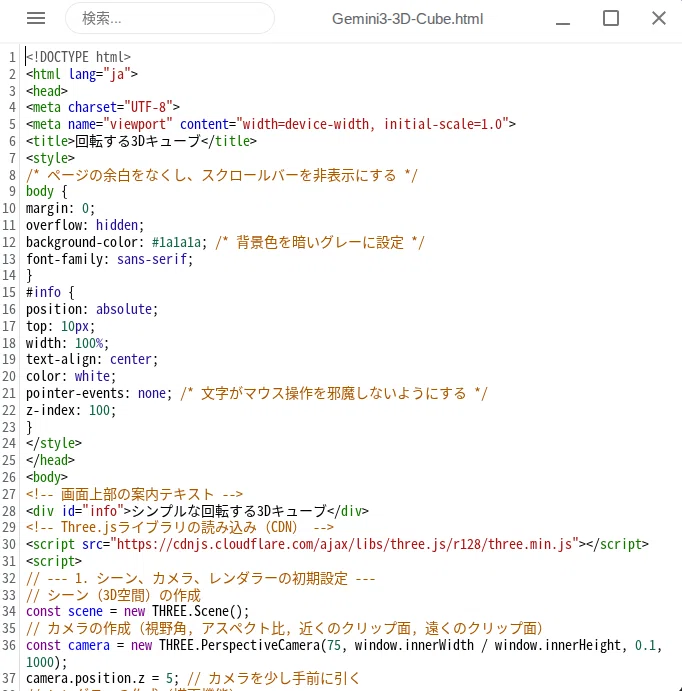This screenshot has height=691, width=682.
Task: Click the overflow: hidden; declaration
Action: click(85, 225)
